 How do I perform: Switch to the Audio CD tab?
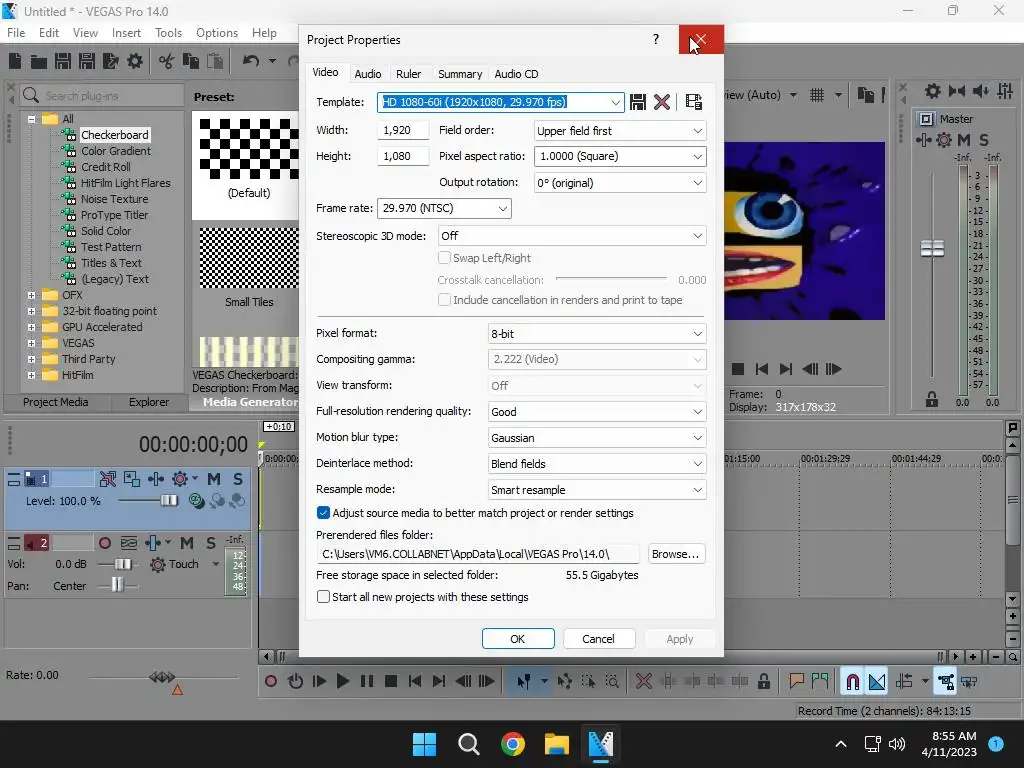pos(516,74)
